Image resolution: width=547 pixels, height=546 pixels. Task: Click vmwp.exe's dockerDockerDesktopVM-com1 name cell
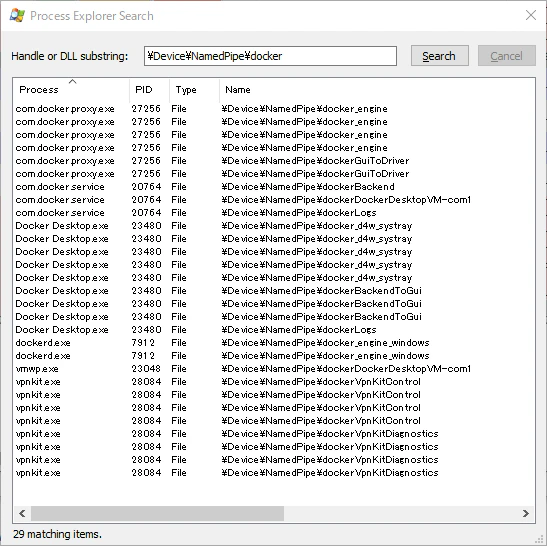[x=346, y=369]
